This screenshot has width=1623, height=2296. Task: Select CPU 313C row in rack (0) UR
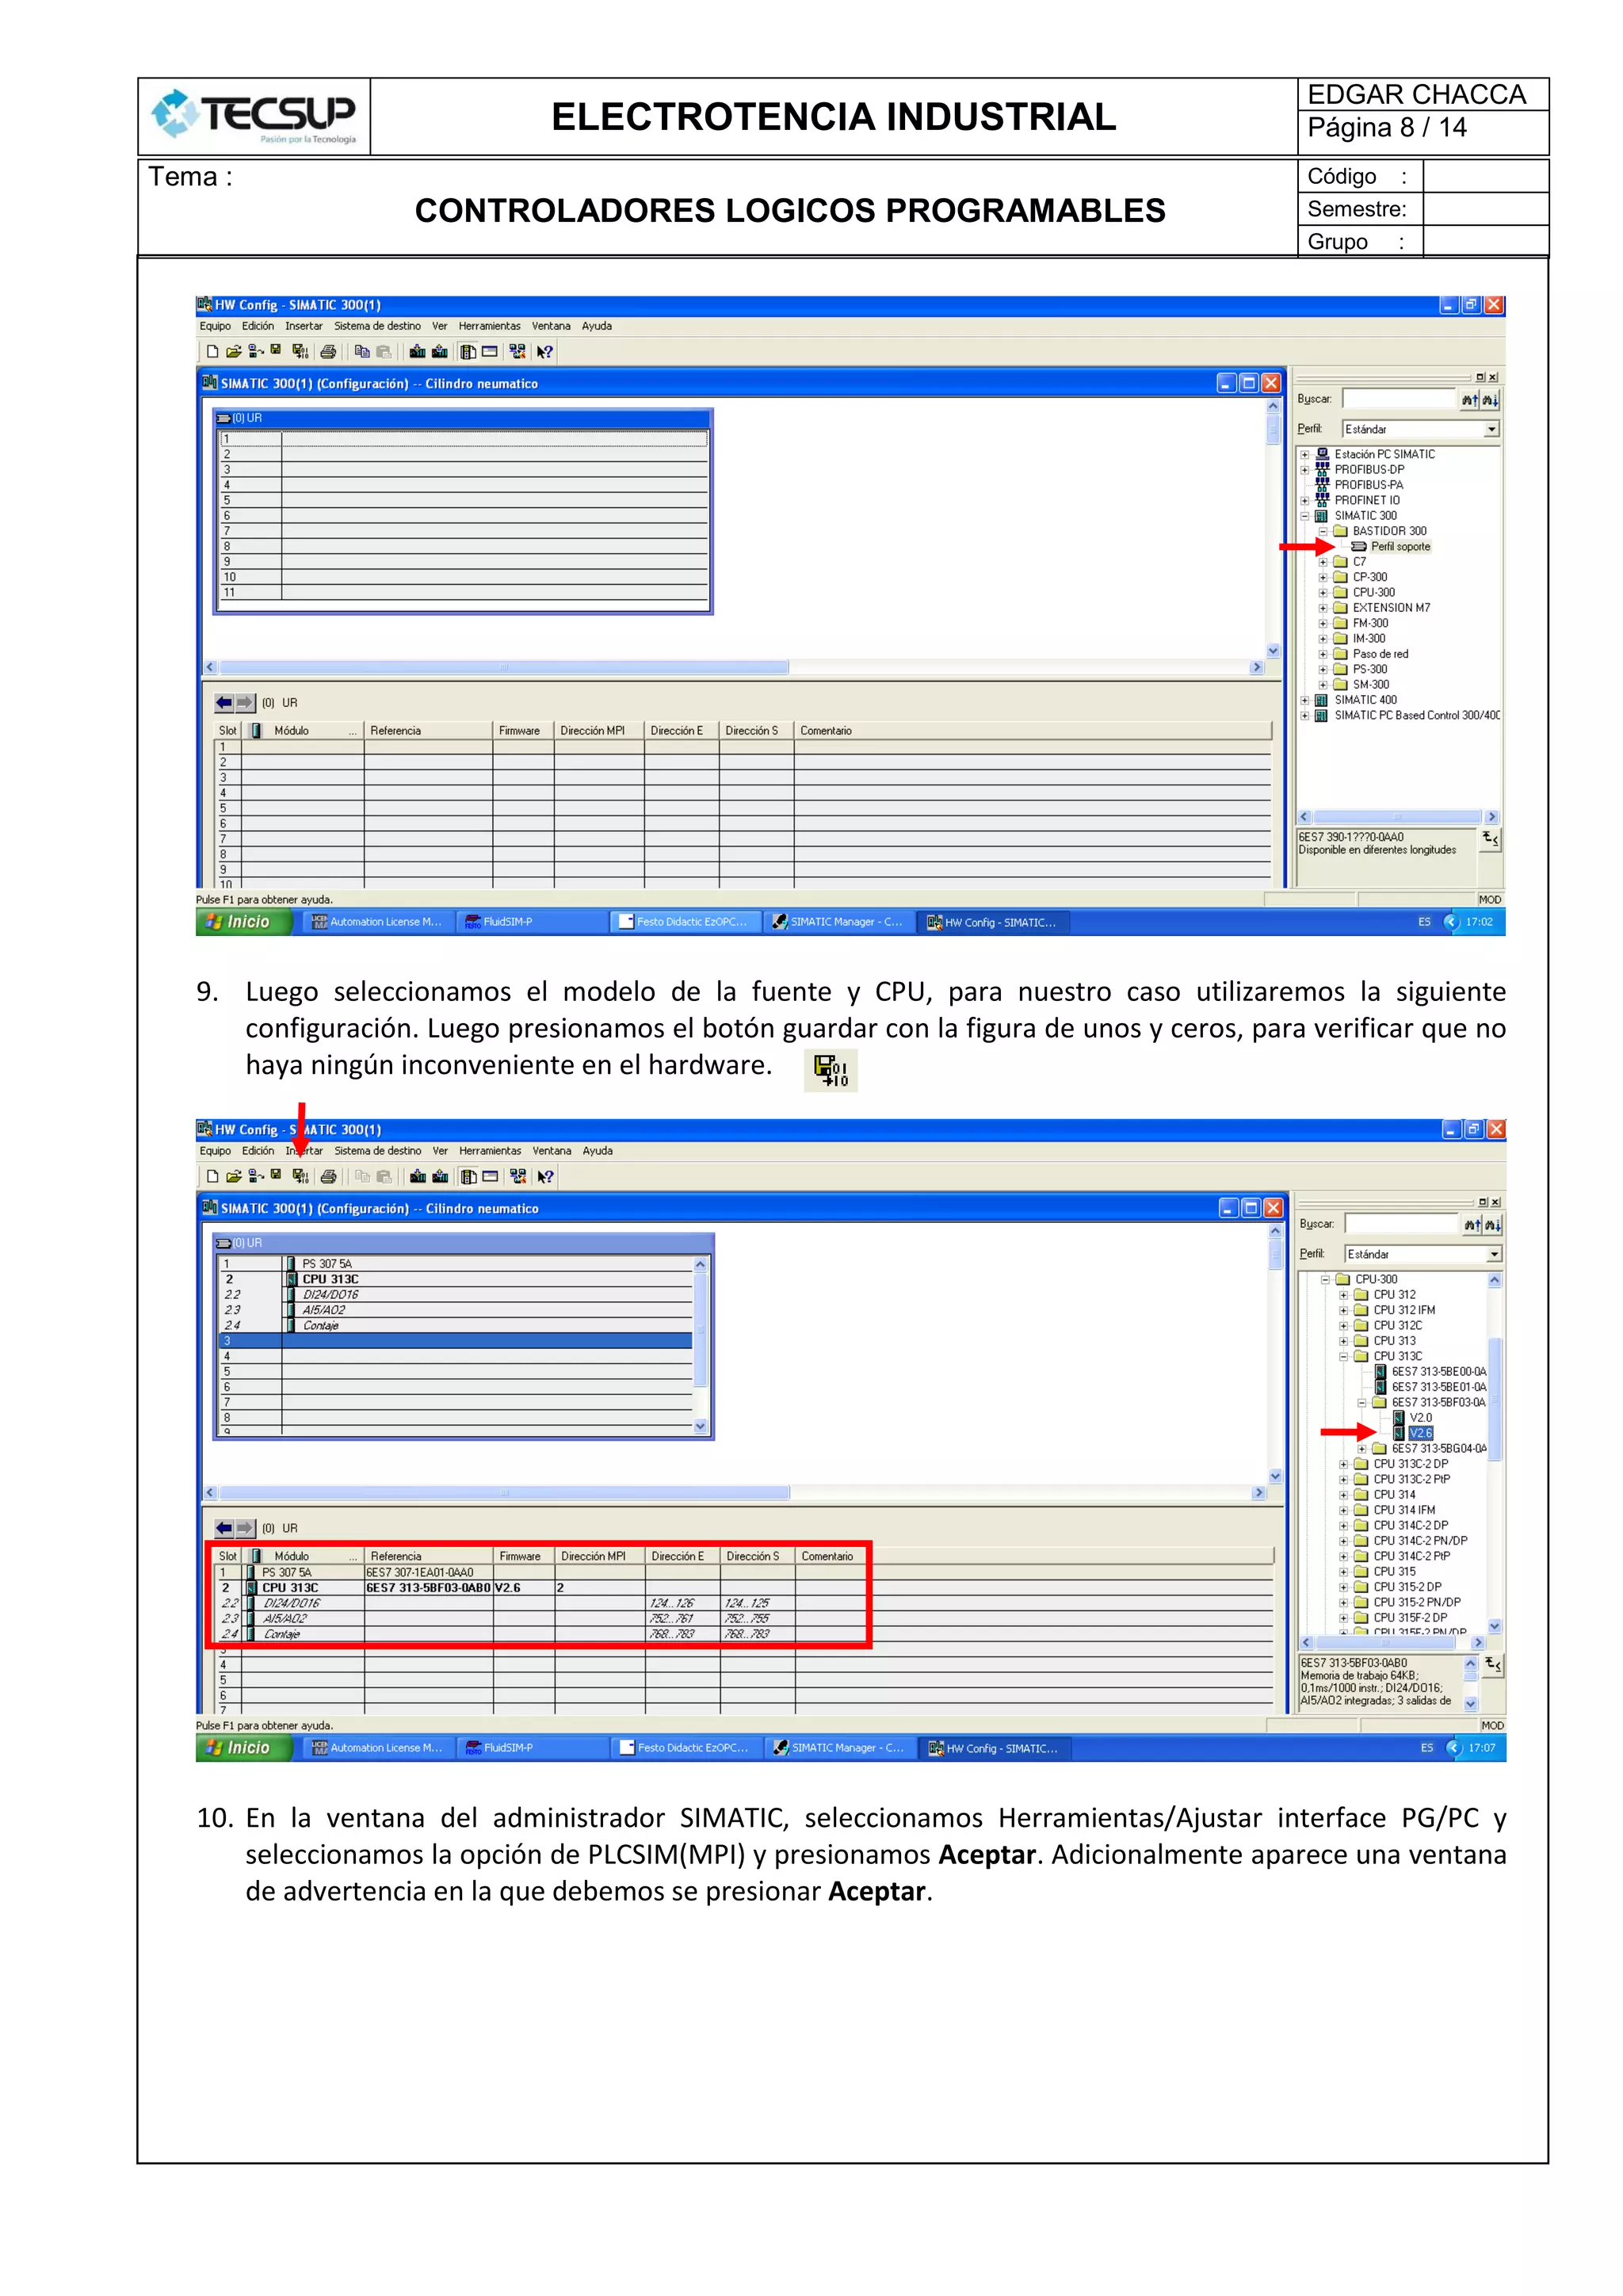point(455,1279)
